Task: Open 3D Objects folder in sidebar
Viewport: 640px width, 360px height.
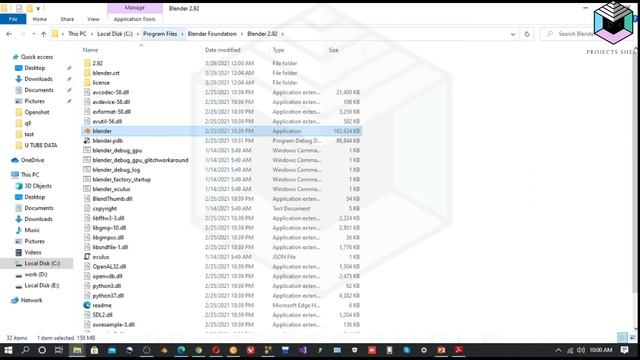Action: pos(33,186)
